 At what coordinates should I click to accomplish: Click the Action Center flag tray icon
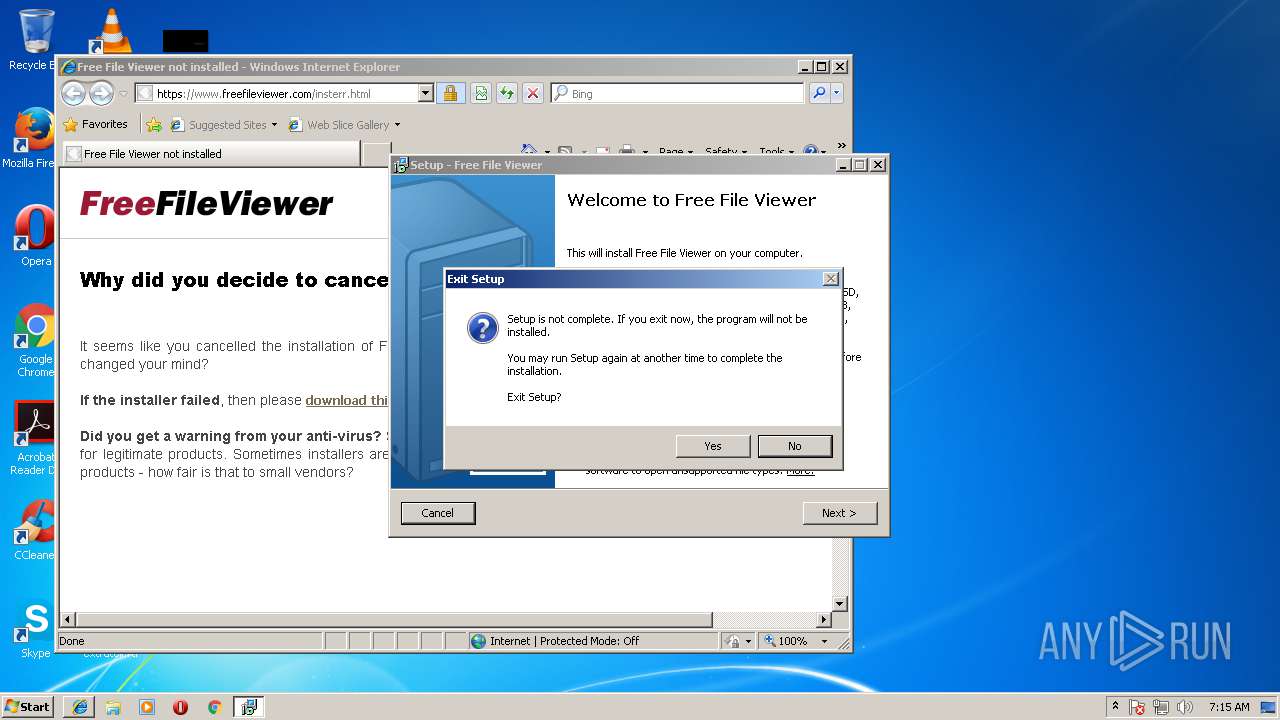pos(1137,707)
